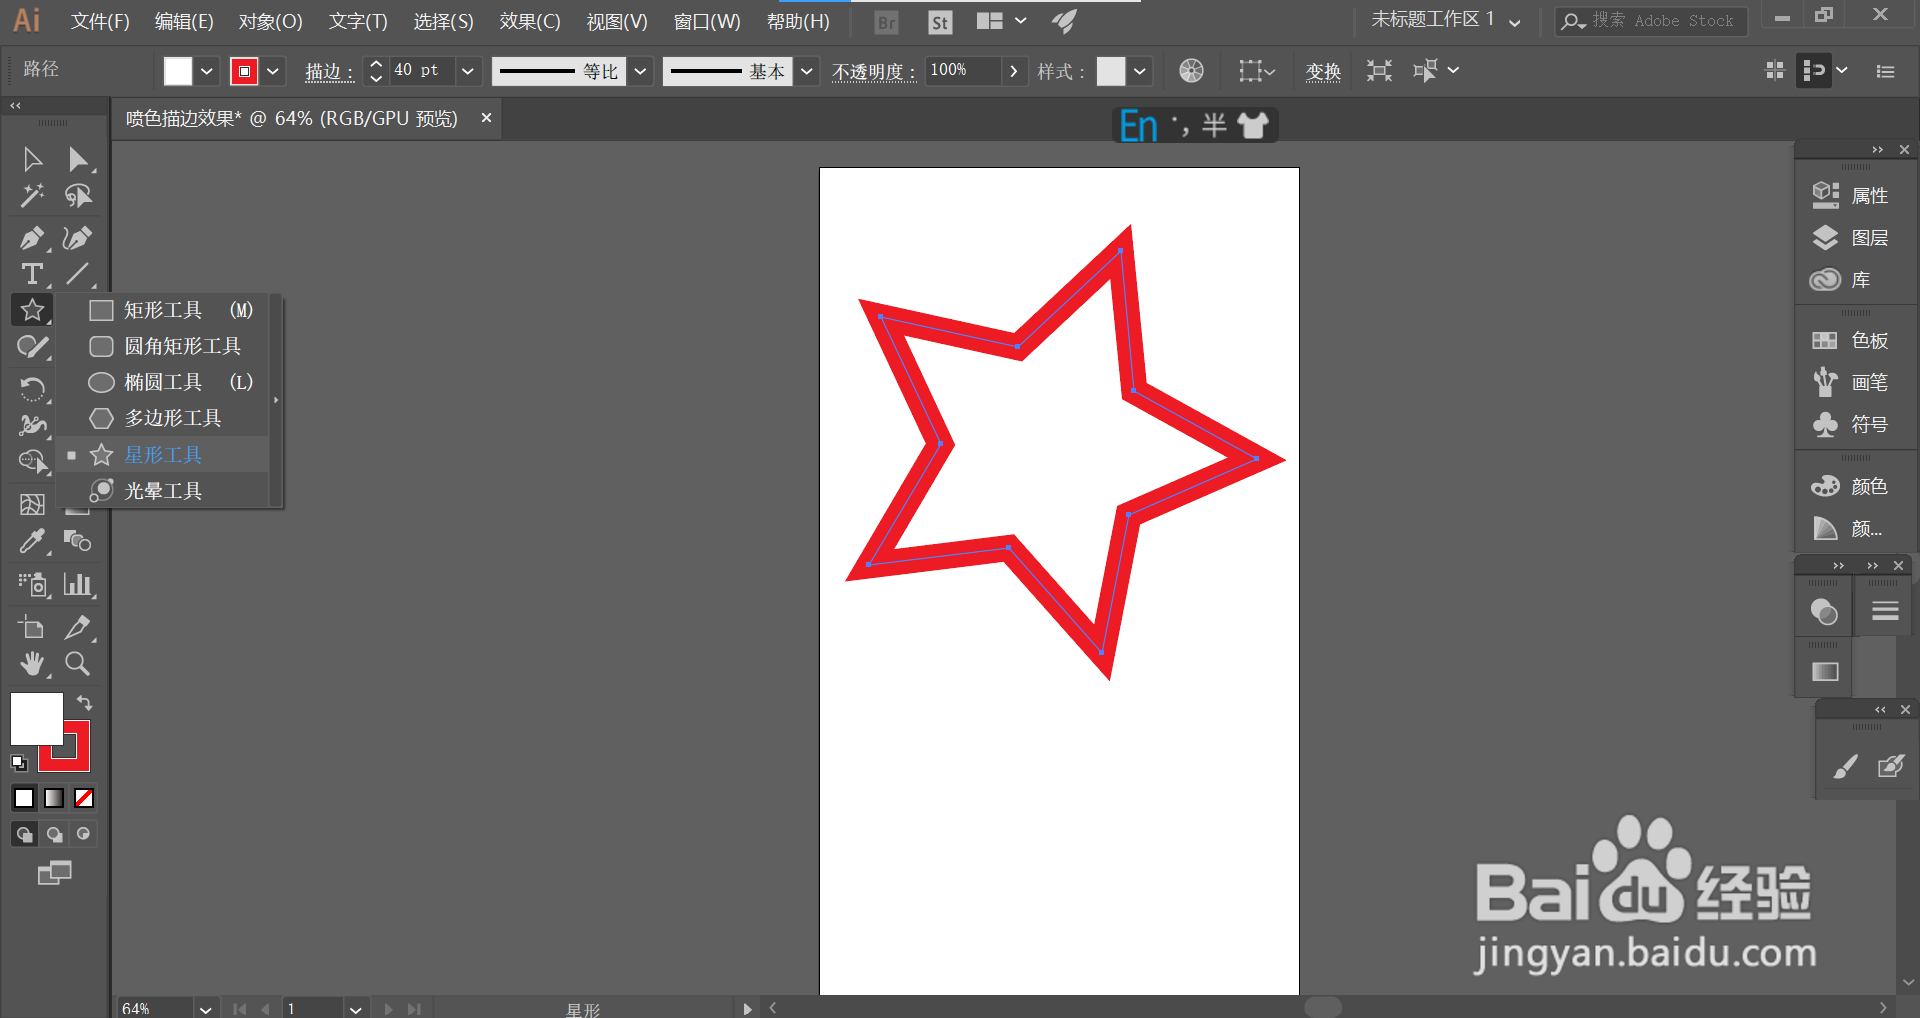The image size is (1920, 1018).
Task: Open the Symbols panel (符号)
Action: pos(1851,425)
